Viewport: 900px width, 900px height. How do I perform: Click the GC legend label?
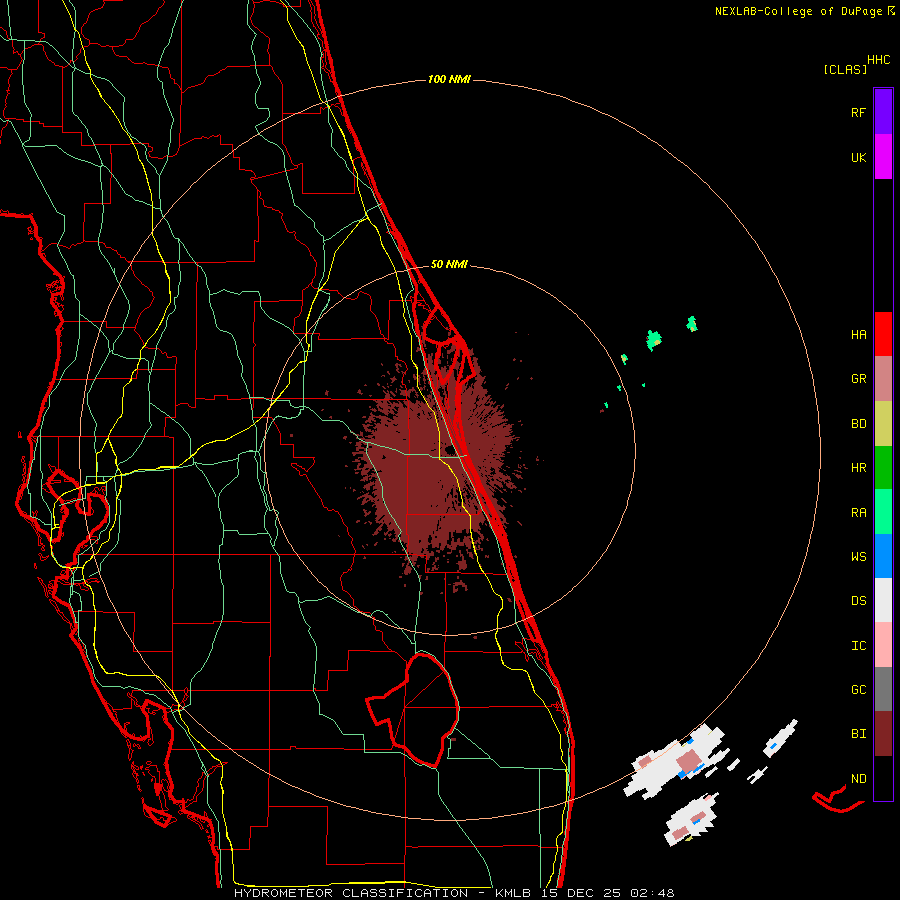tap(858, 690)
